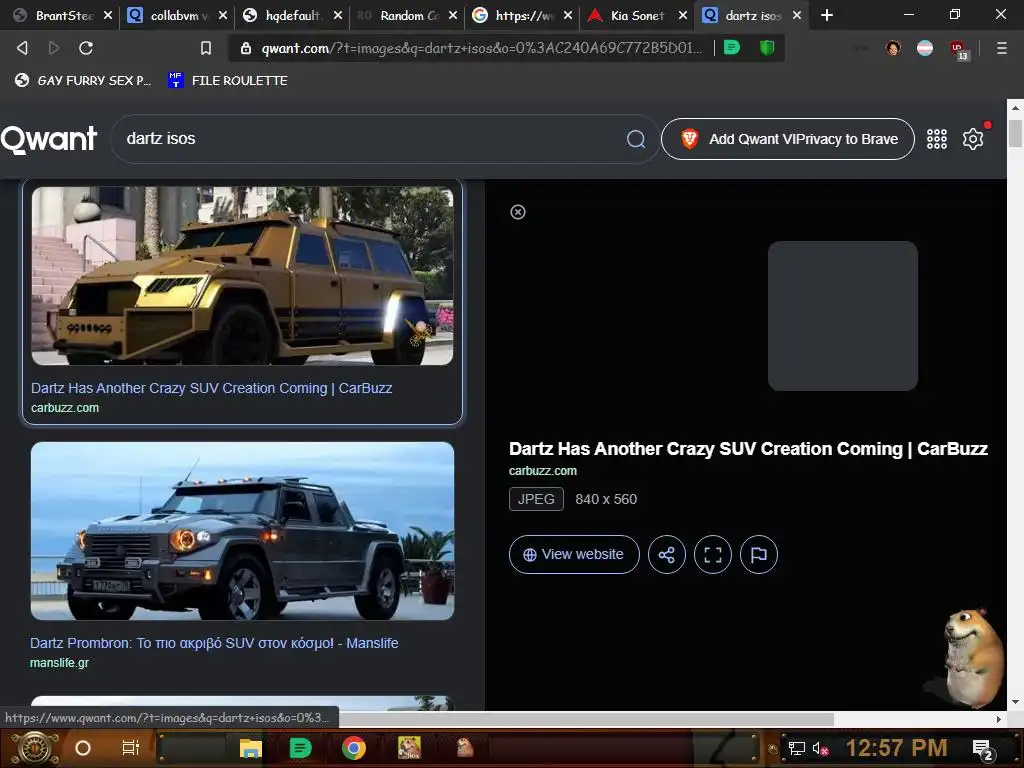Switch to the Google https://w tab
Image resolution: width=1024 pixels, height=768 pixels.
(524, 15)
